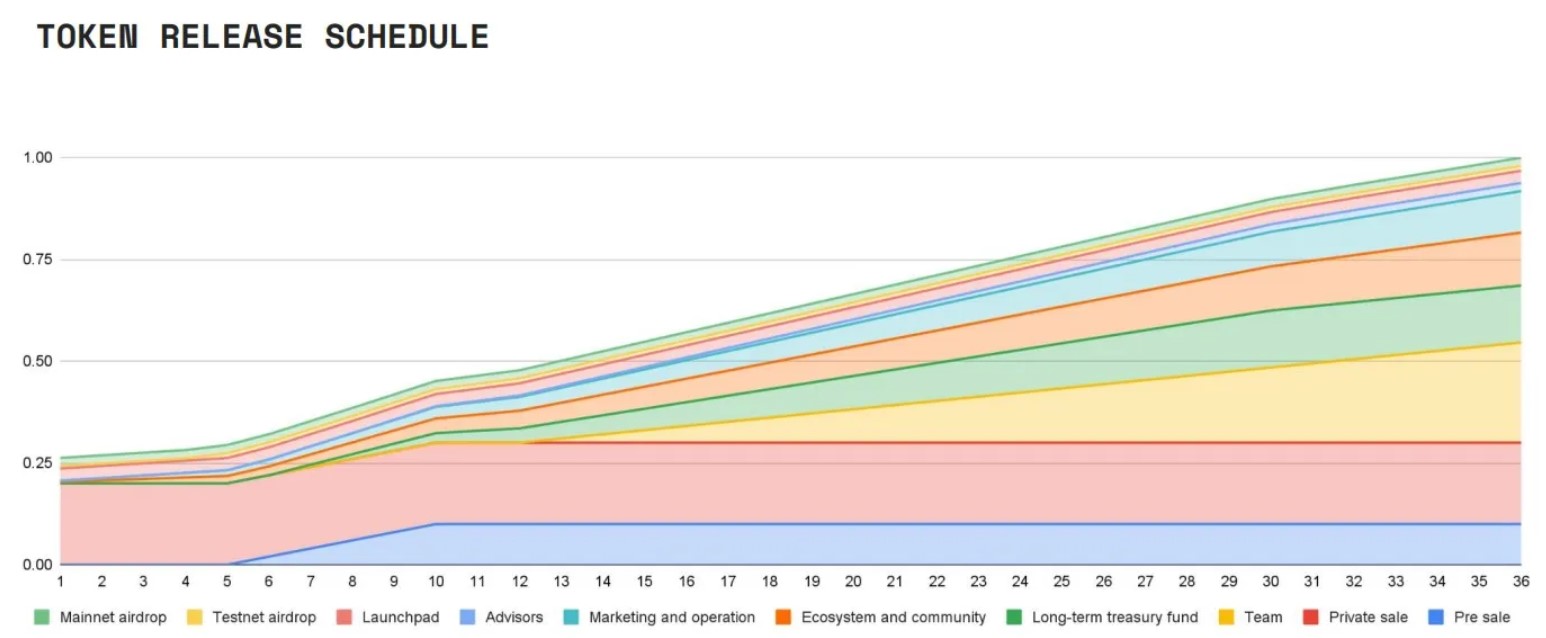The width and height of the screenshot is (1546, 638).
Task: Select the Team legend label
Action: pos(1263,617)
